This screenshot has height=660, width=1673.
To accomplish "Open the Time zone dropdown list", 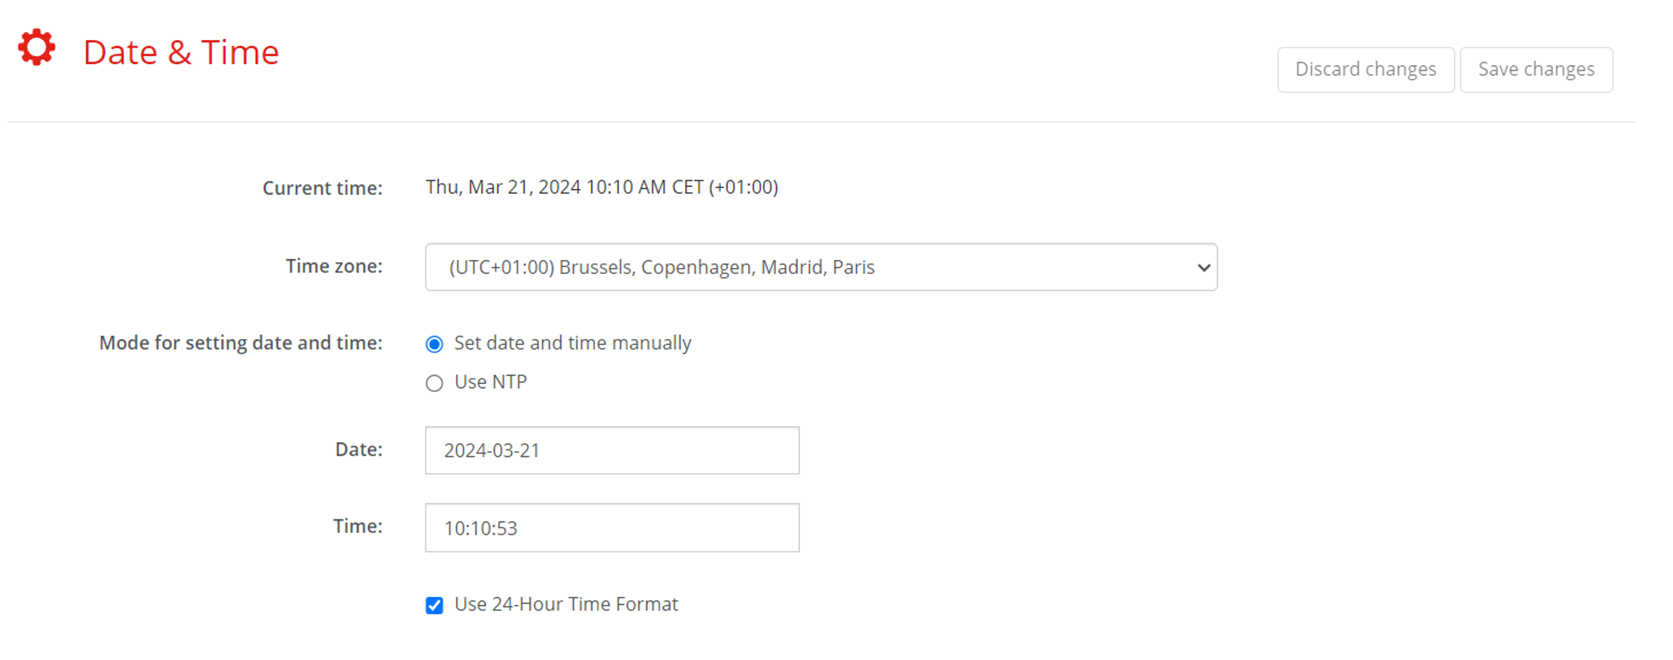I will tap(821, 267).
